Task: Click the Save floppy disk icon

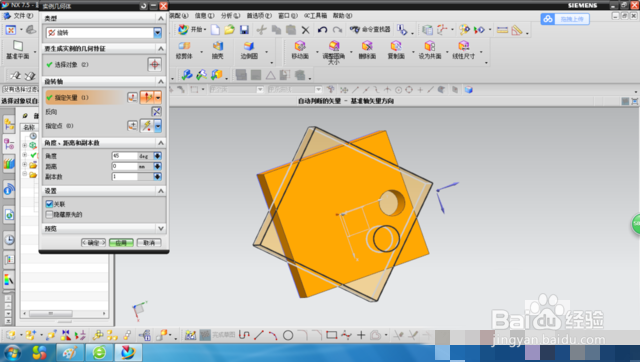Action: pyautogui.click(x=244, y=30)
